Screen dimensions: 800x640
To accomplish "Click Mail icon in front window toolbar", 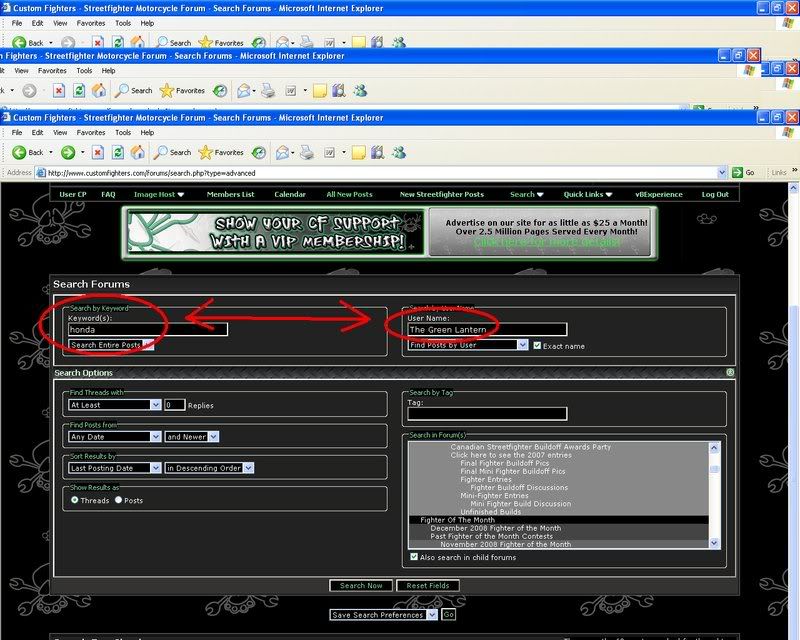I will coord(282,152).
